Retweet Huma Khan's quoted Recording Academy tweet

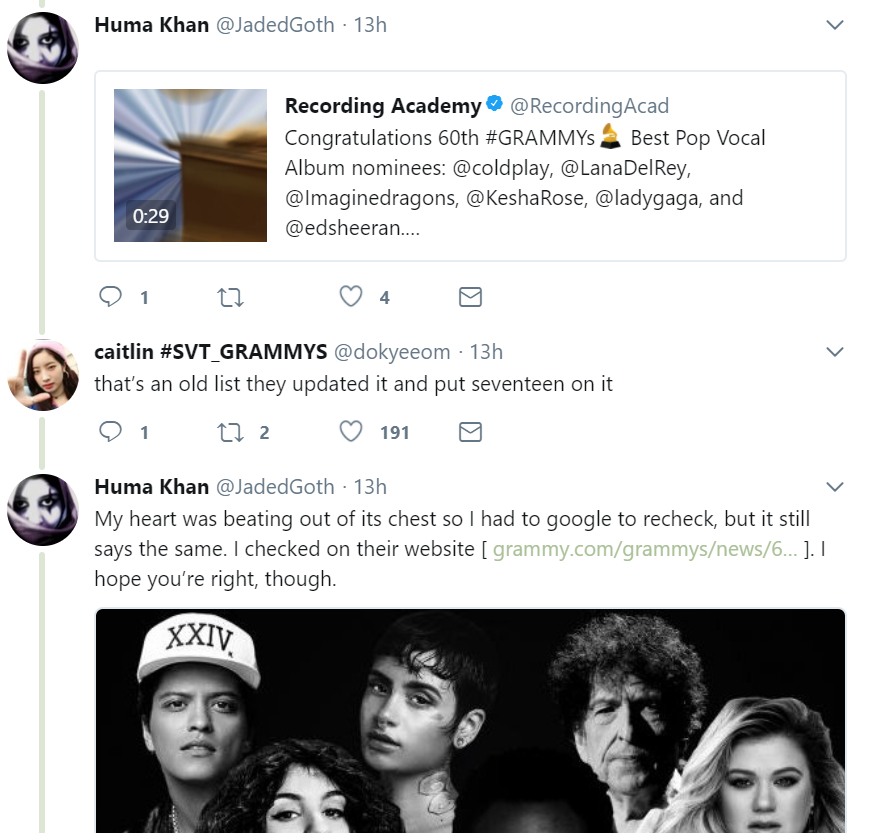pos(230,297)
